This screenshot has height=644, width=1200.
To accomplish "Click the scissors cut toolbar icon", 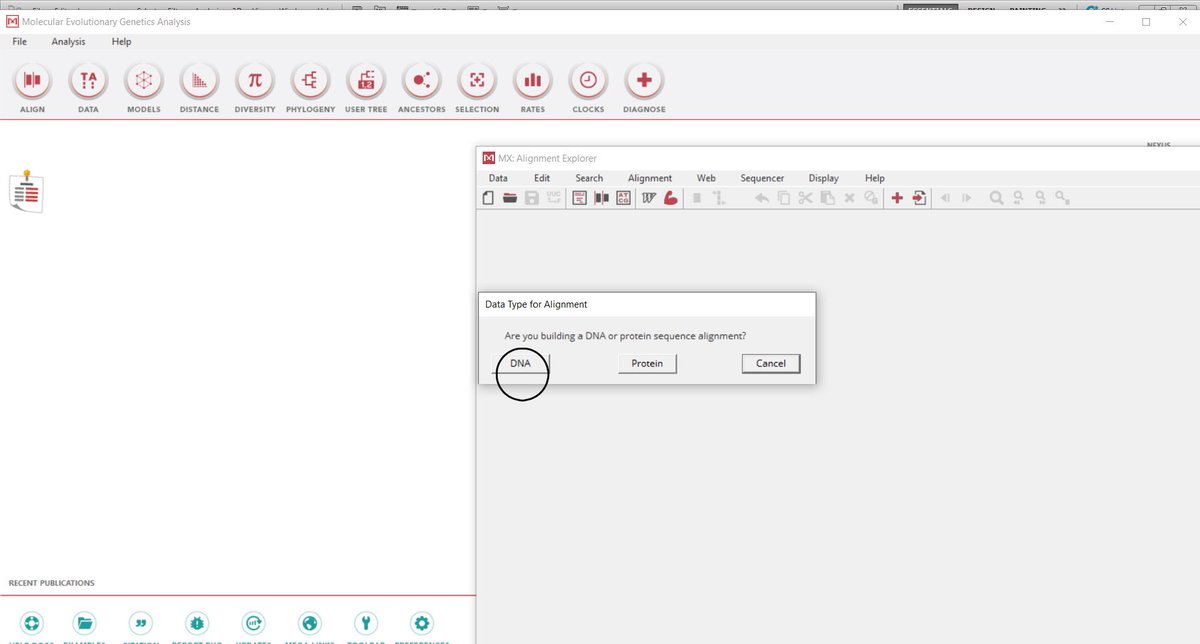I will tap(805, 198).
